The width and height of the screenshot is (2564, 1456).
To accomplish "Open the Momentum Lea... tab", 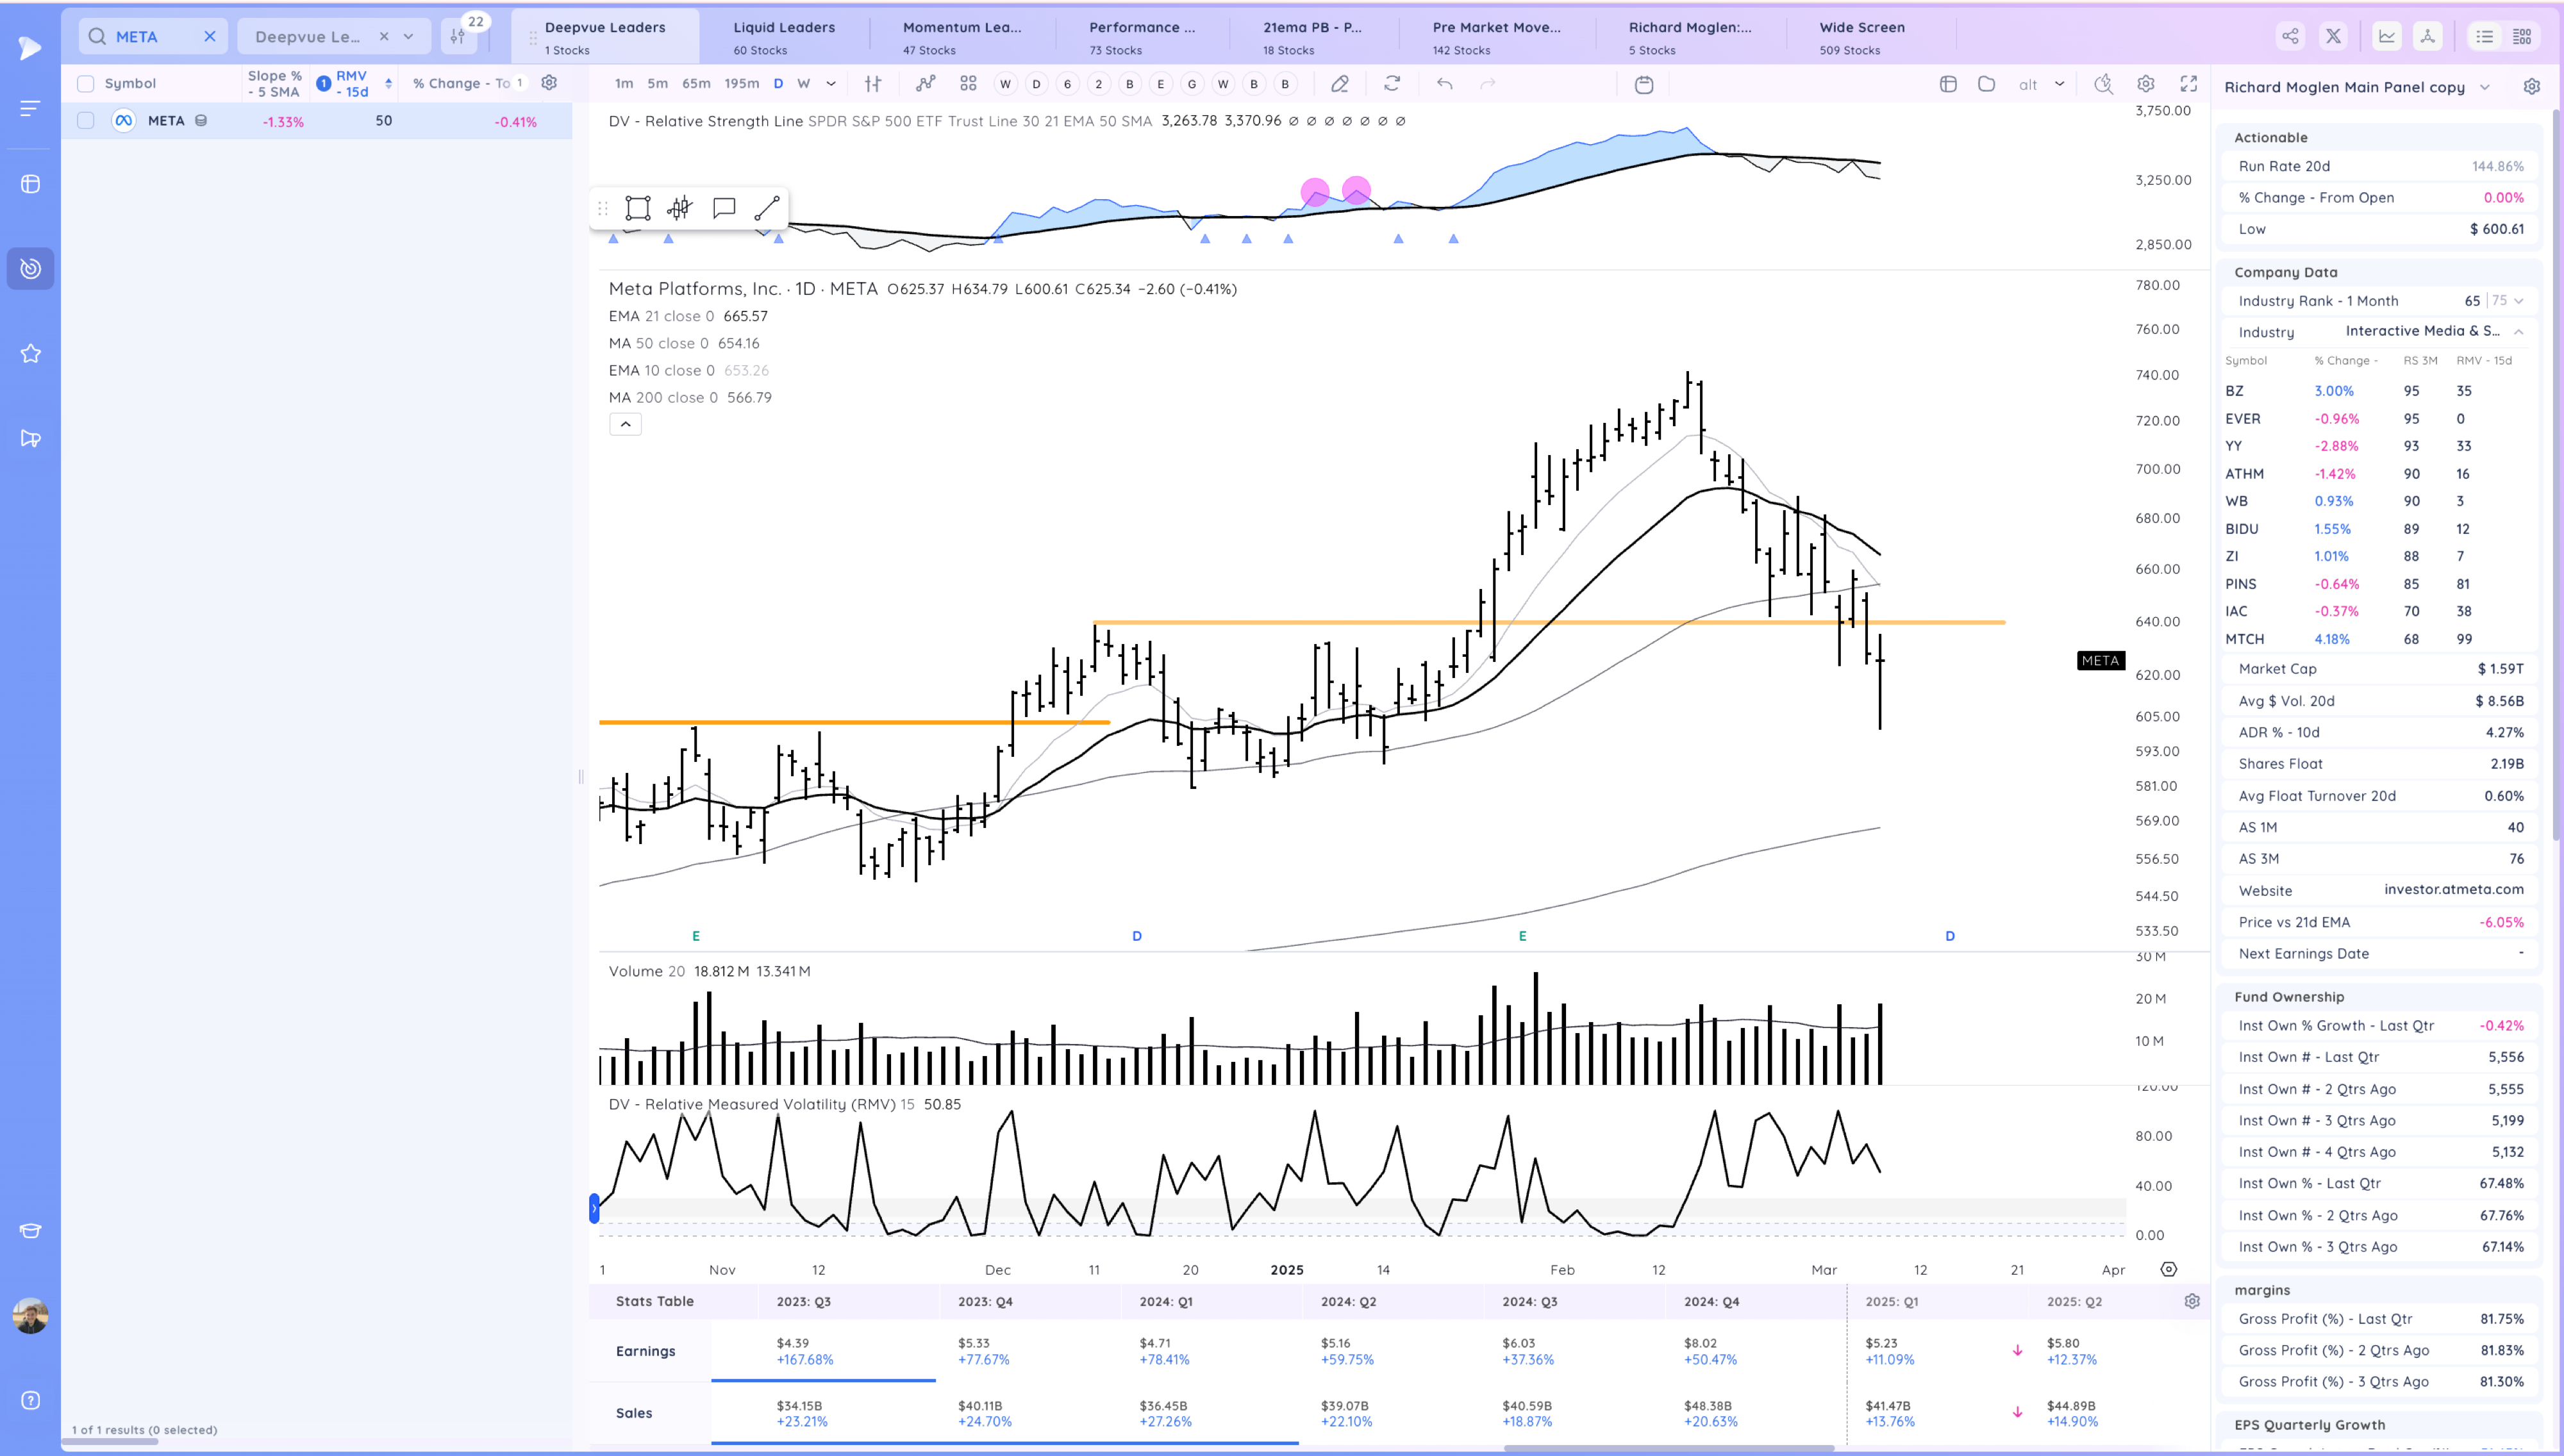I will pos(962,37).
